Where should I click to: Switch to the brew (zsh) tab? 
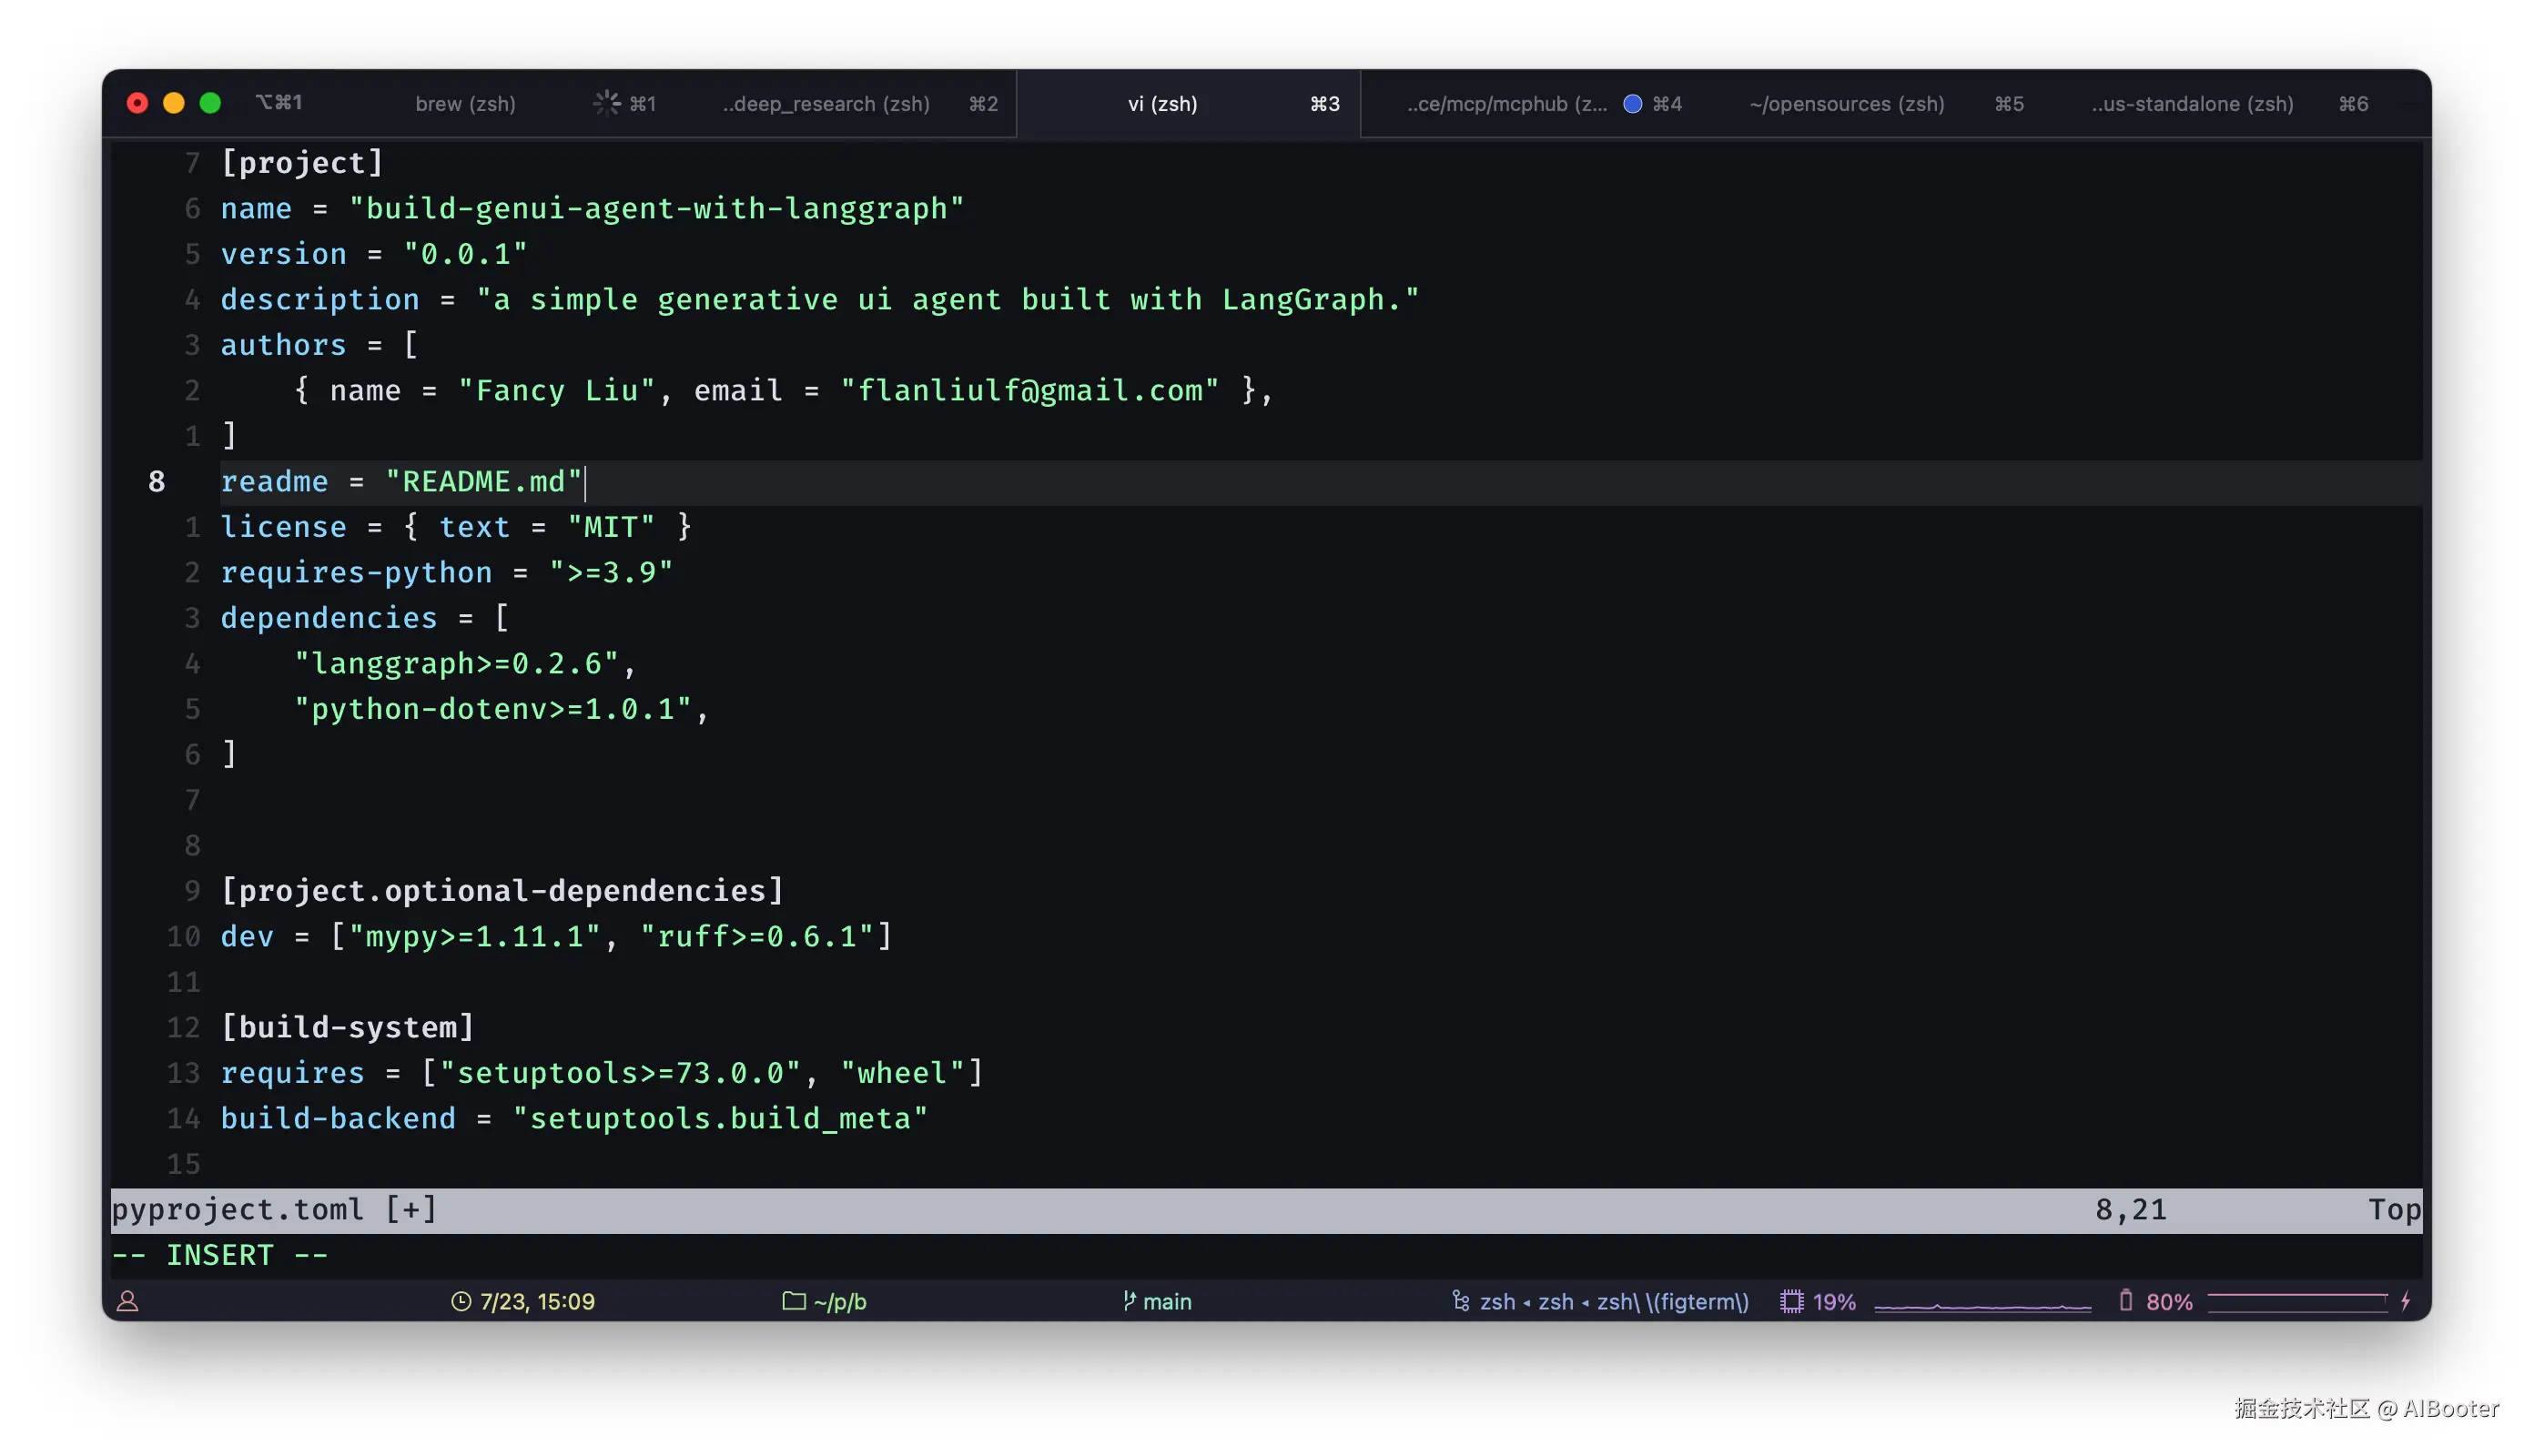[x=465, y=103]
